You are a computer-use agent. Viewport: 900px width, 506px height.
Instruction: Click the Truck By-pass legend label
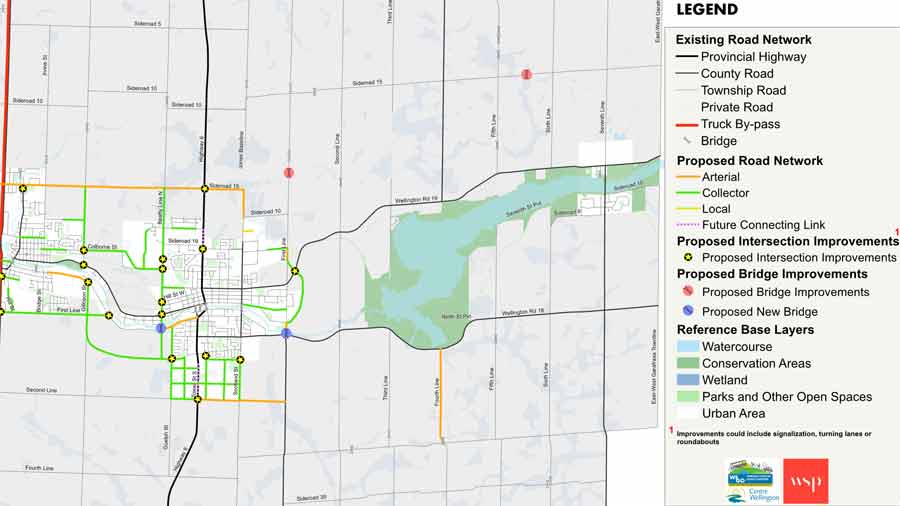(x=740, y=124)
